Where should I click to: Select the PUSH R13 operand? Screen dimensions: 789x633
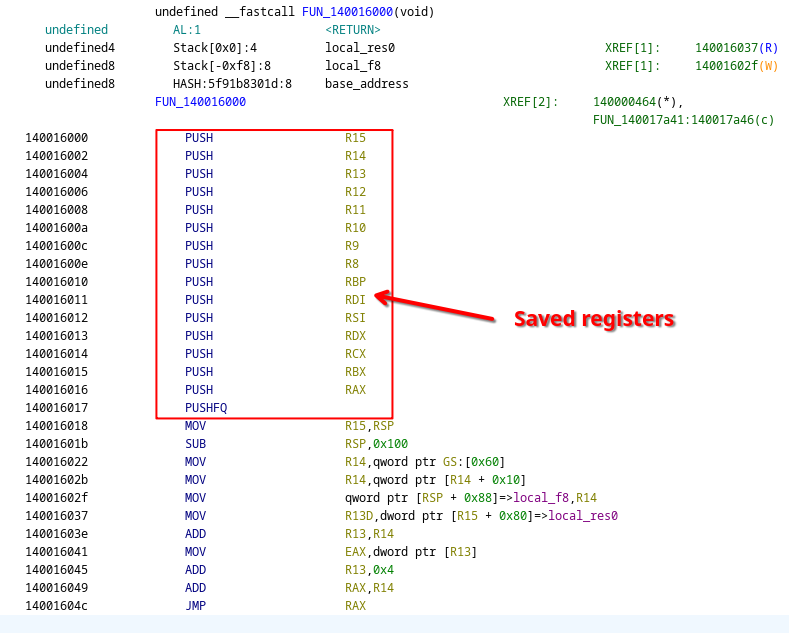click(355, 174)
